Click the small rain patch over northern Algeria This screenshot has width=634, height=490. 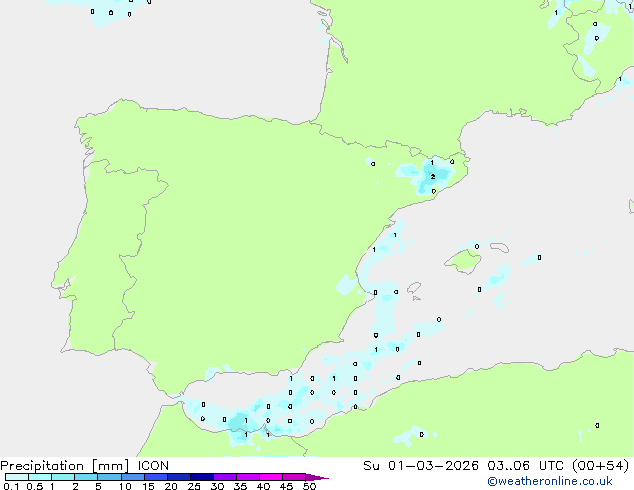tap(410, 435)
